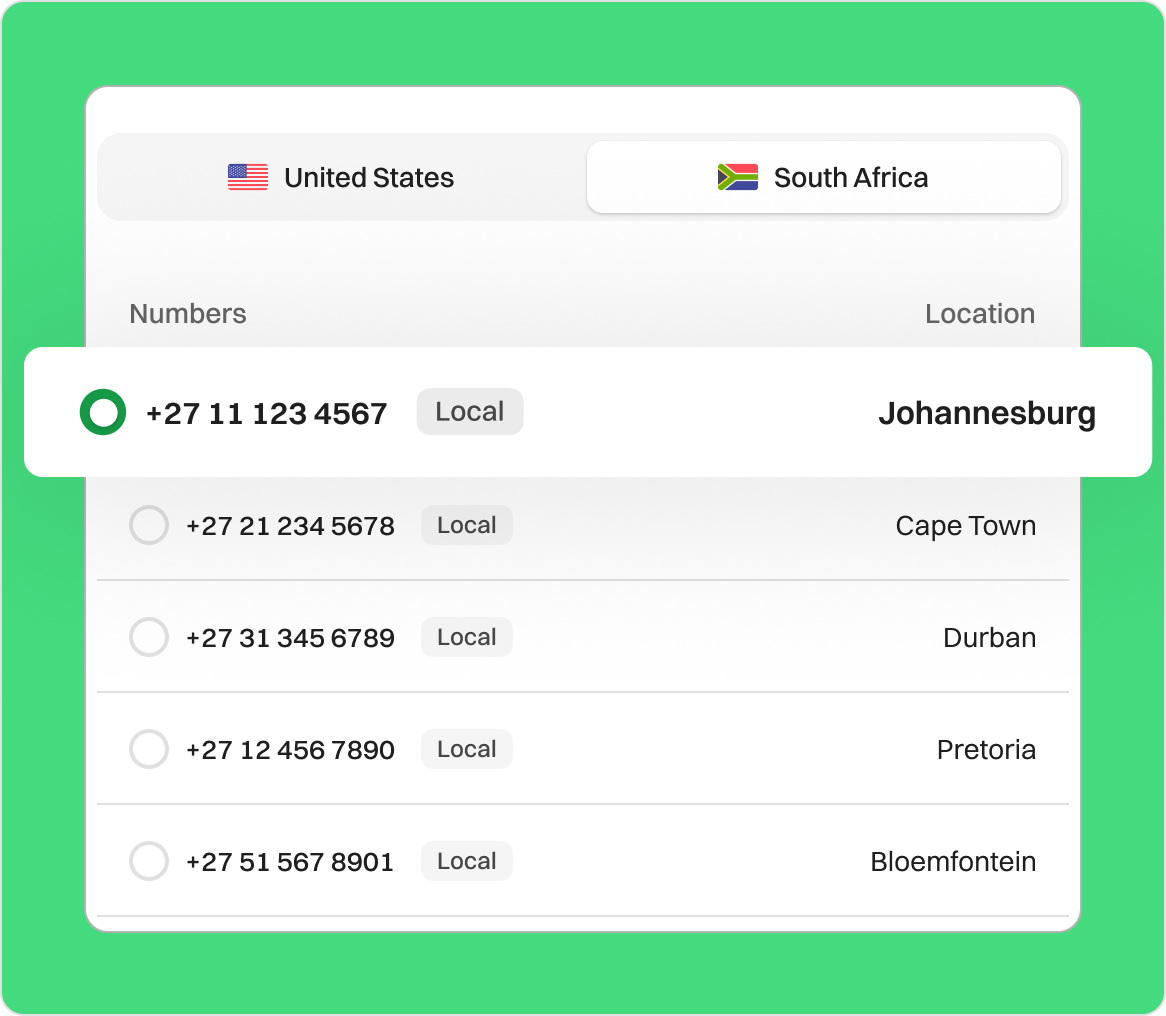Click the Local tag on the Pretoria row

467,750
